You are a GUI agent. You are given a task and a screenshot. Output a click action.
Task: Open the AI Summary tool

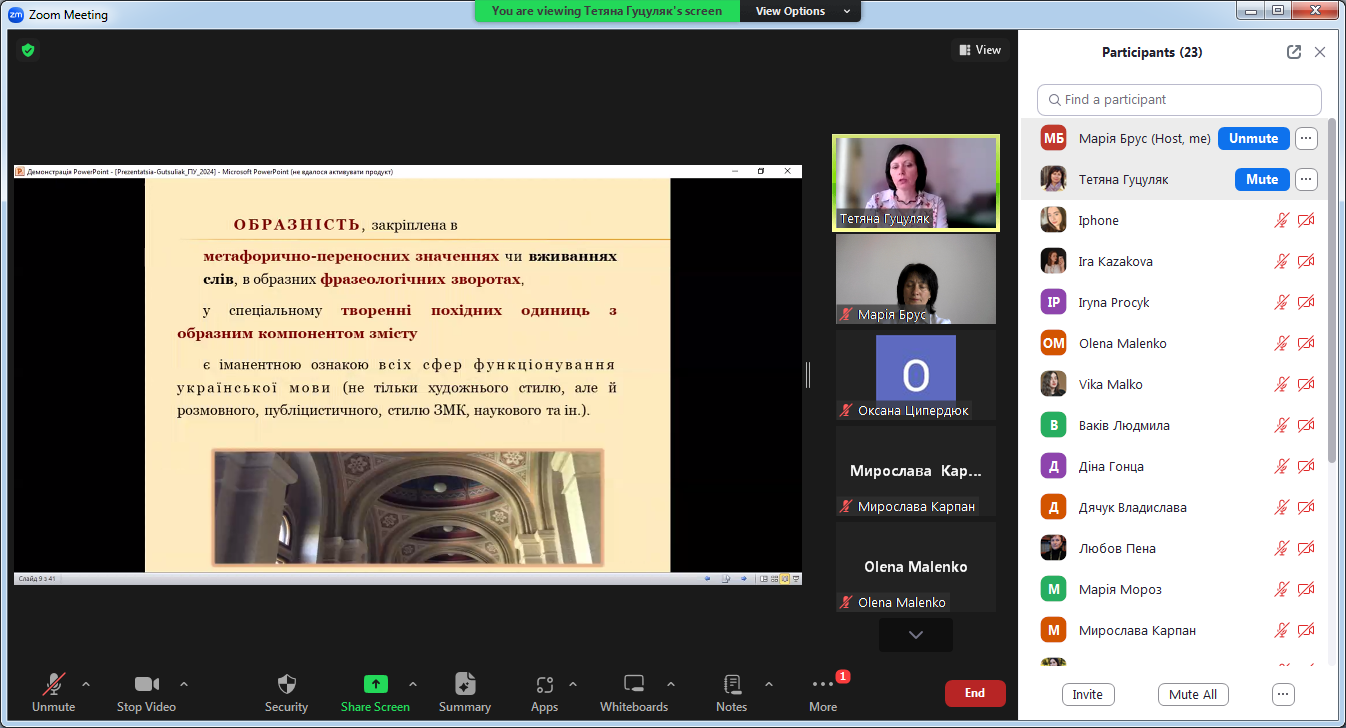click(465, 685)
